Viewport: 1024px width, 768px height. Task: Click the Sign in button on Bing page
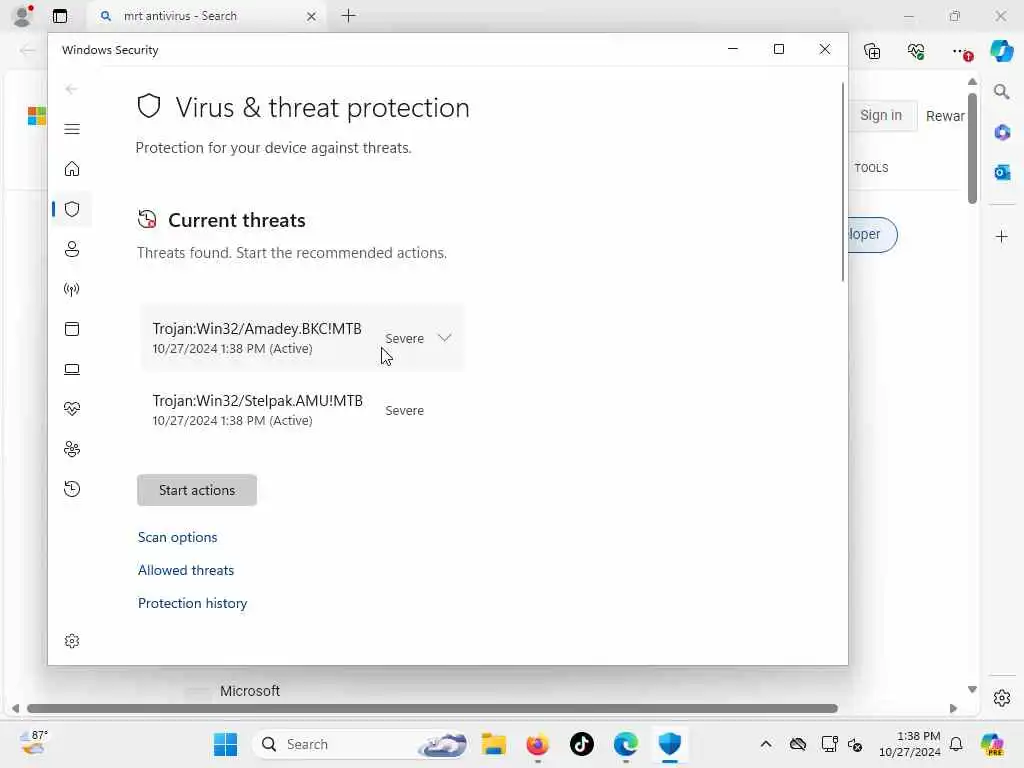[881, 116]
